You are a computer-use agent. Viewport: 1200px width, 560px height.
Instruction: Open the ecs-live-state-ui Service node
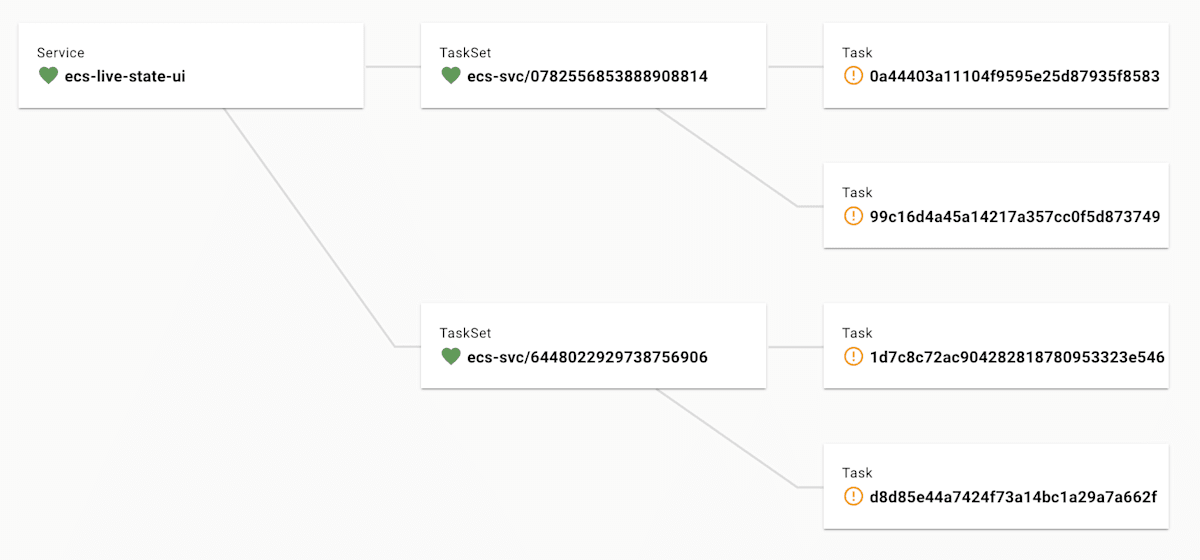coord(191,65)
